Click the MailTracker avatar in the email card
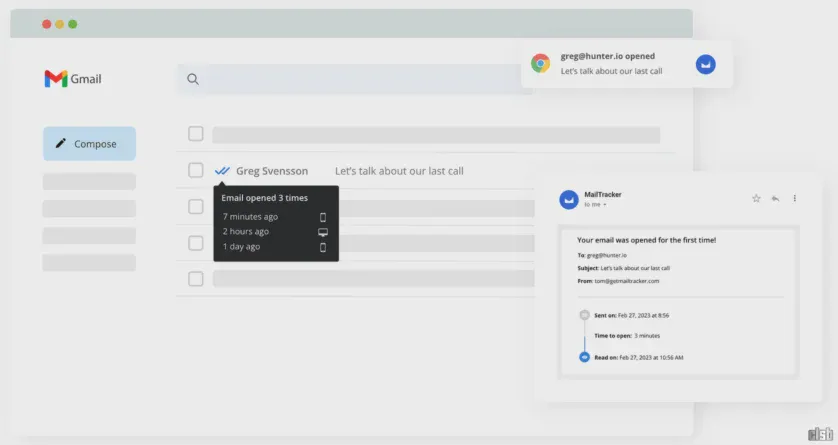Viewport: 838px width, 445px height. click(x=569, y=199)
